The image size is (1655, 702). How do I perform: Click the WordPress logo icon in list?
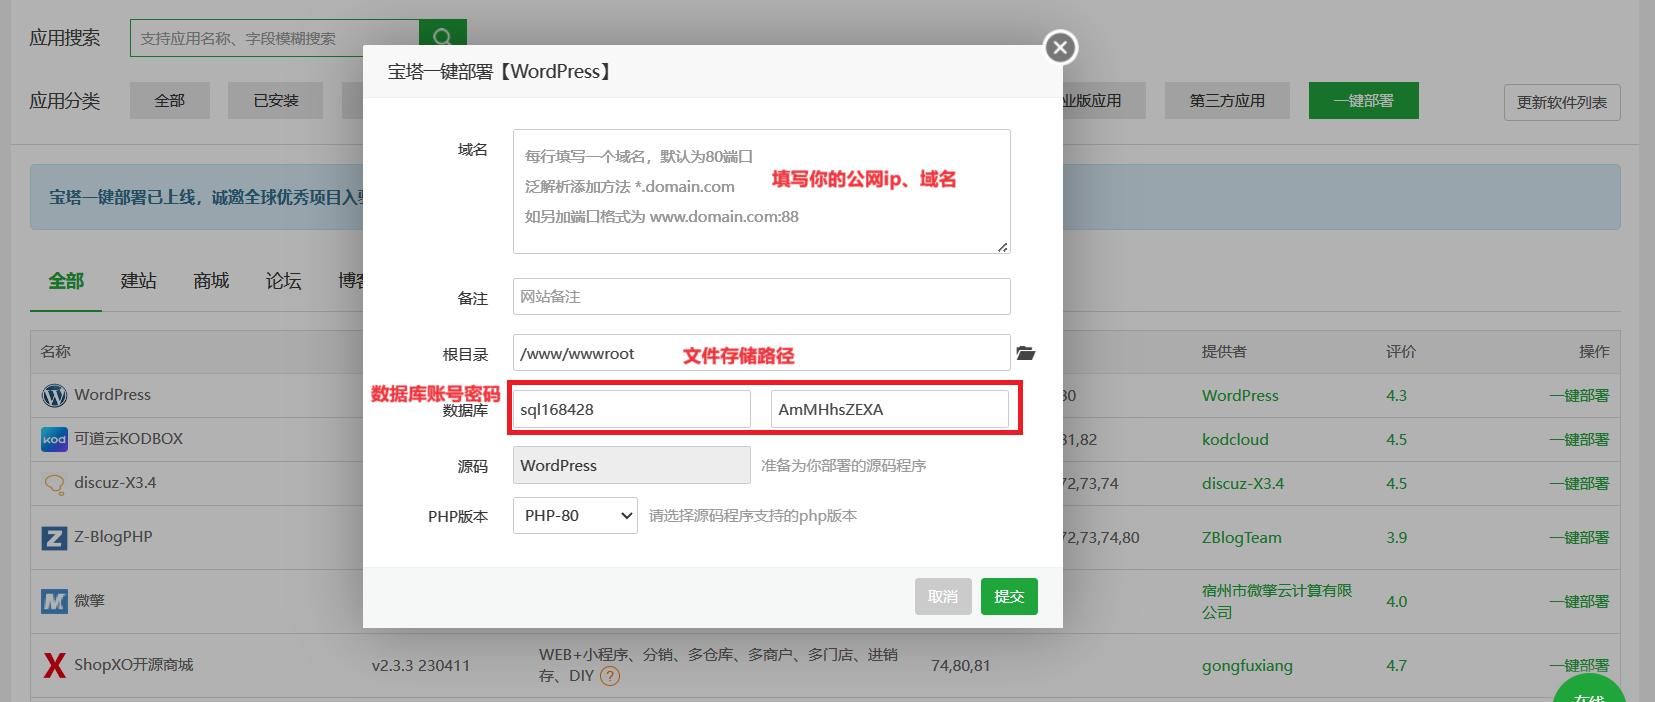click(x=54, y=395)
